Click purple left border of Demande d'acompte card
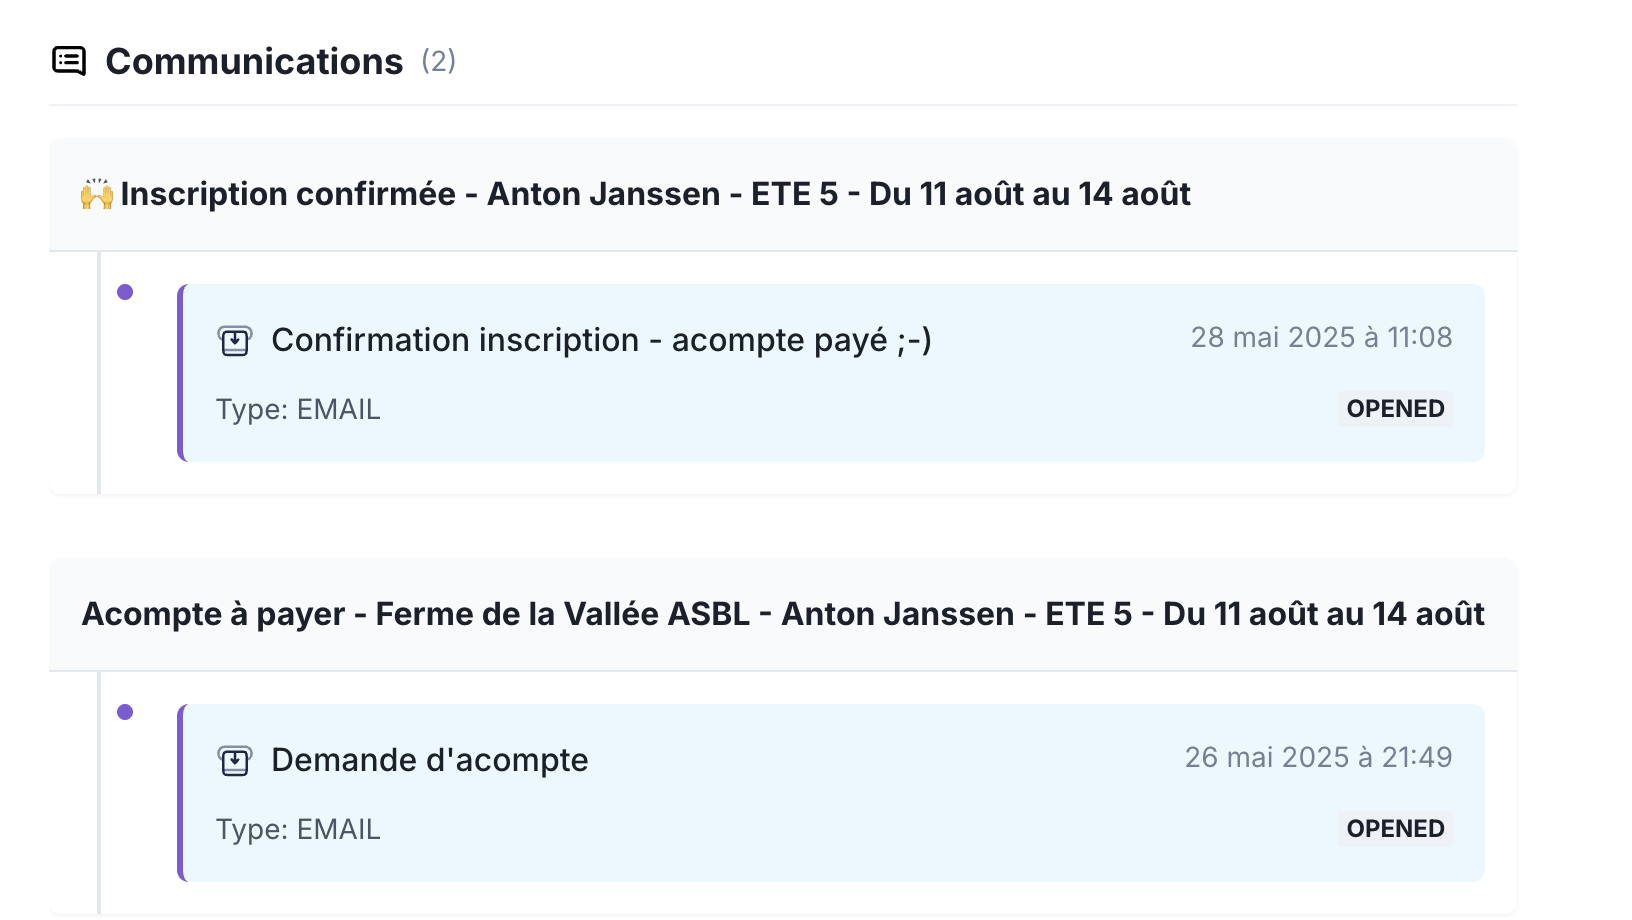Viewport: 1632px width, 920px height. point(181,793)
